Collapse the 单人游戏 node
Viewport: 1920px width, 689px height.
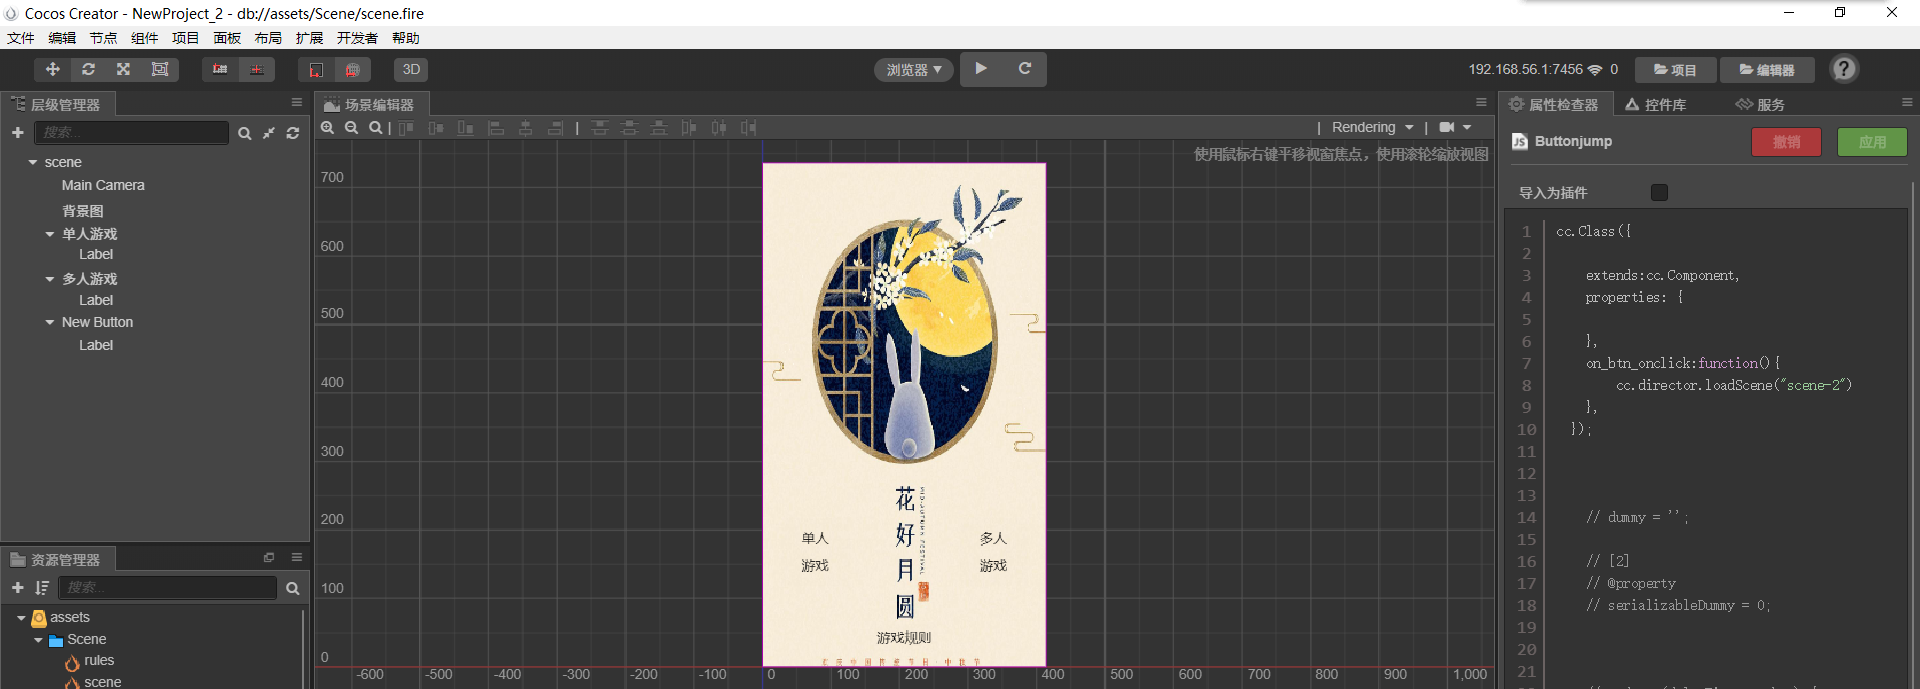(x=50, y=234)
